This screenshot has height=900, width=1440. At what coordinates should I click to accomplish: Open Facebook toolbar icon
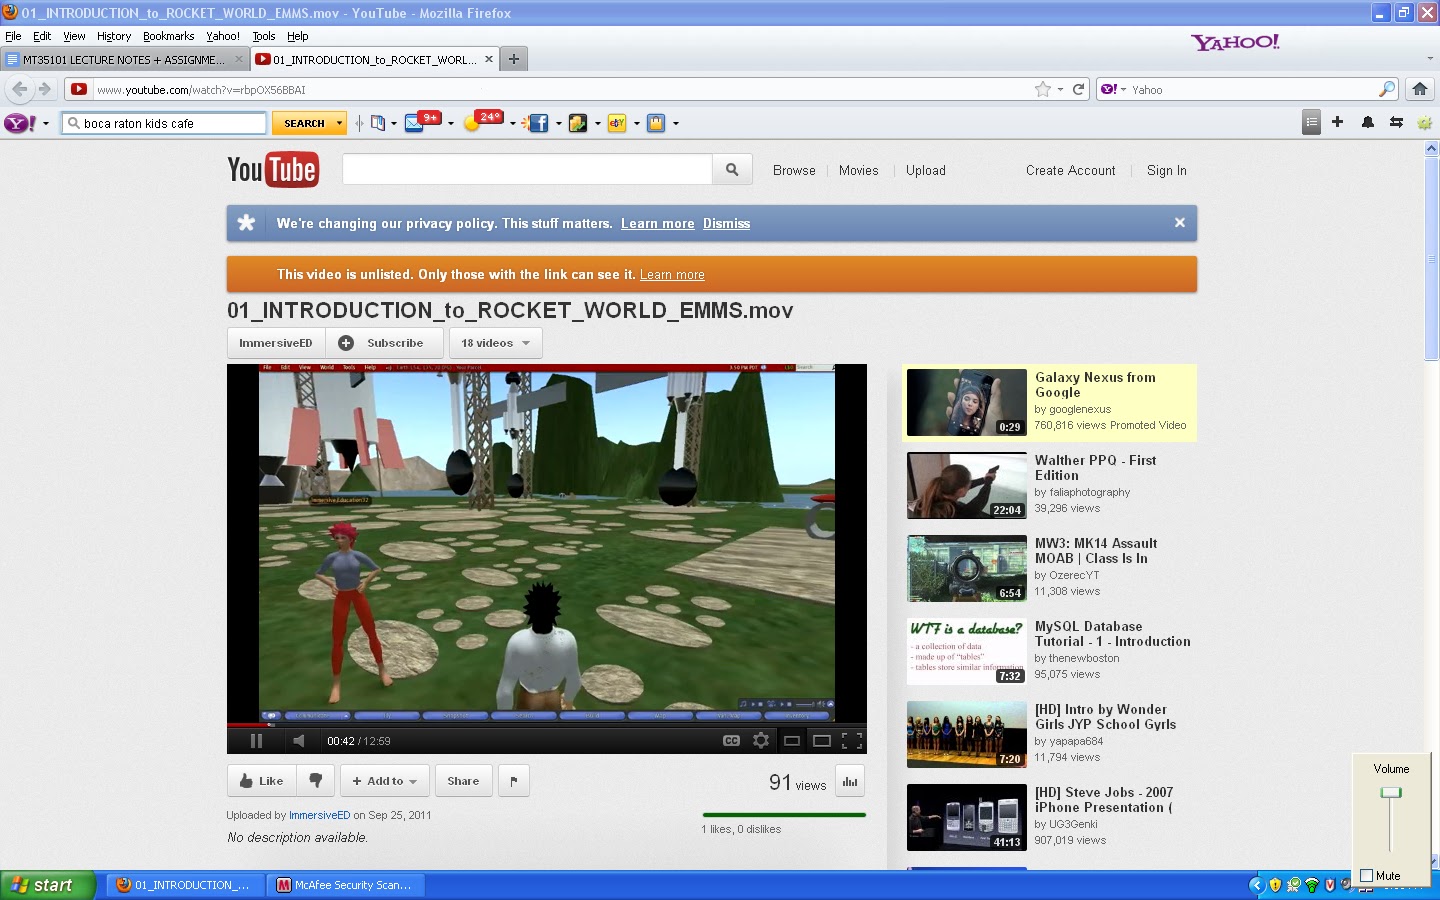(538, 123)
